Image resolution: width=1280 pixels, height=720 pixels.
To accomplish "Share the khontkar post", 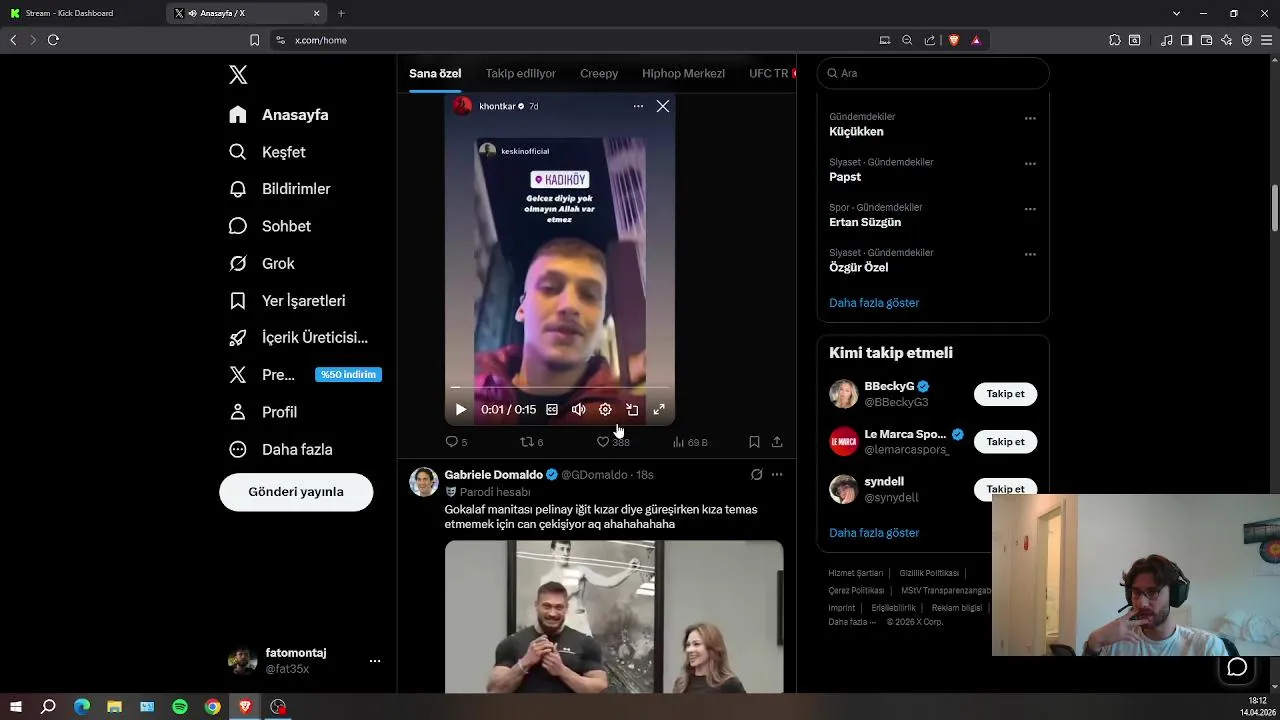I will [777, 441].
